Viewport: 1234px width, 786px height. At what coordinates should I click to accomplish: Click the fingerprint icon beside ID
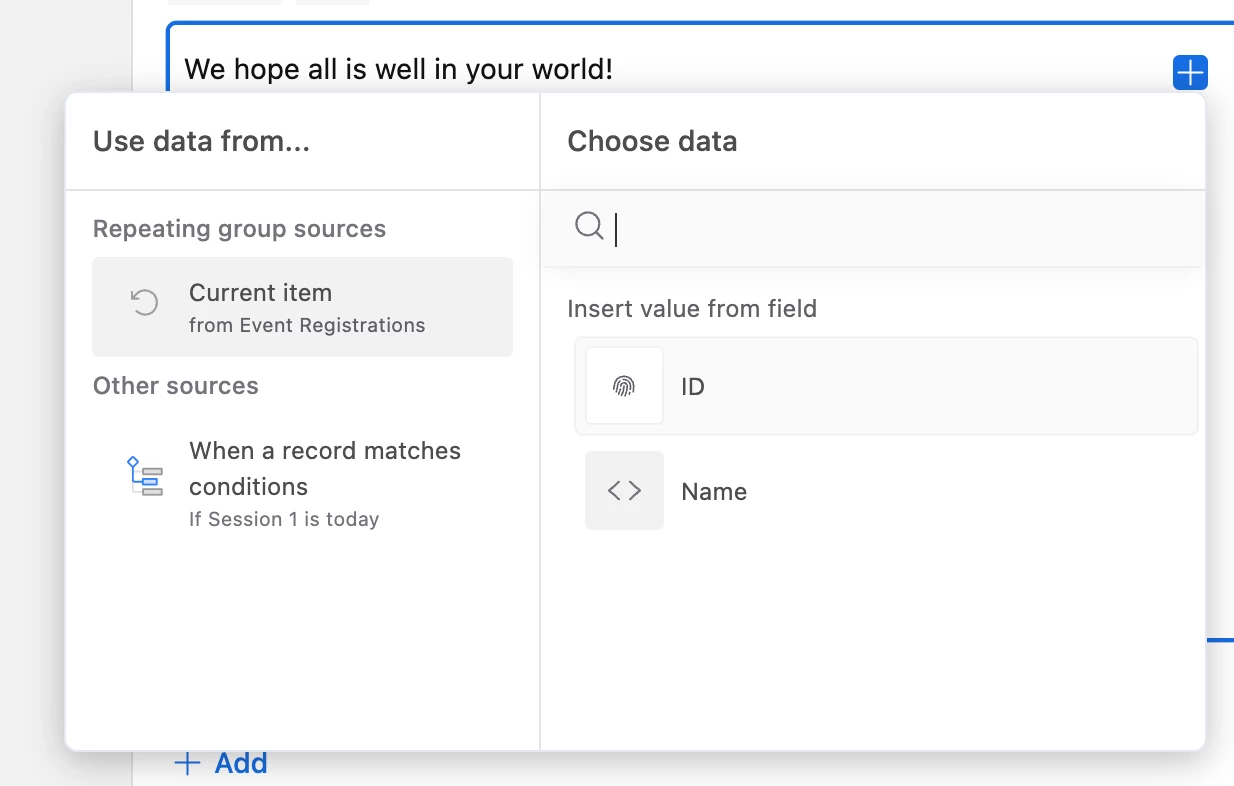[624, 386]
